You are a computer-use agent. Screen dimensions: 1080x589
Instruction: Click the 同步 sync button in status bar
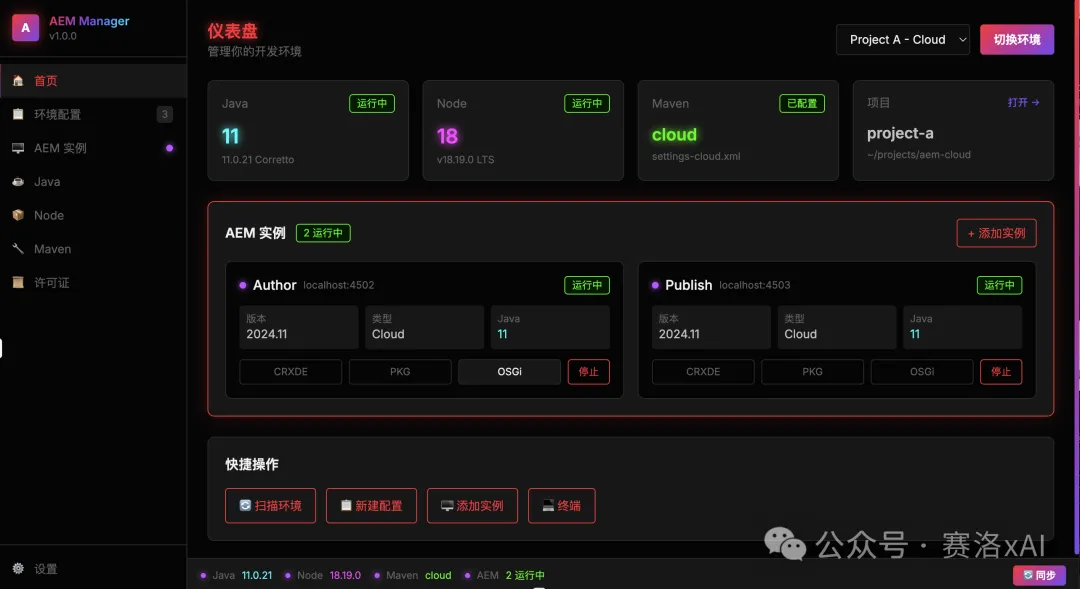[1038, 575]
